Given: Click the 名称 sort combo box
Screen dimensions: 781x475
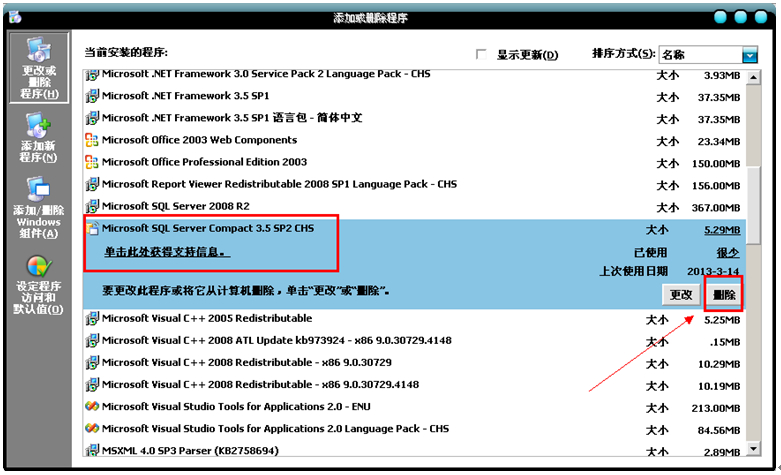Looking at the screenshot, I should pos(708,55).
